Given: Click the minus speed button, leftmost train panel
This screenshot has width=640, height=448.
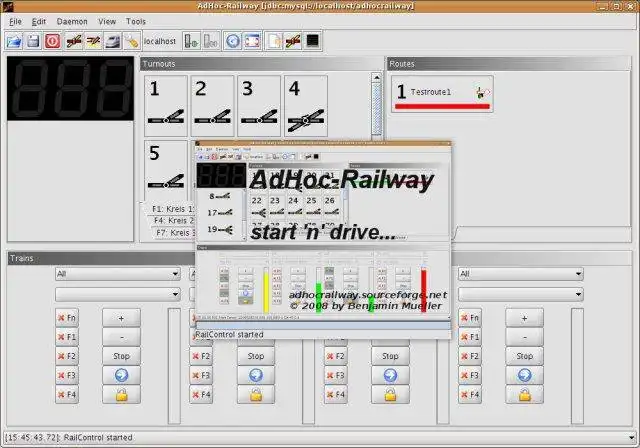Looking at the screenshot, I should point(121,337).
